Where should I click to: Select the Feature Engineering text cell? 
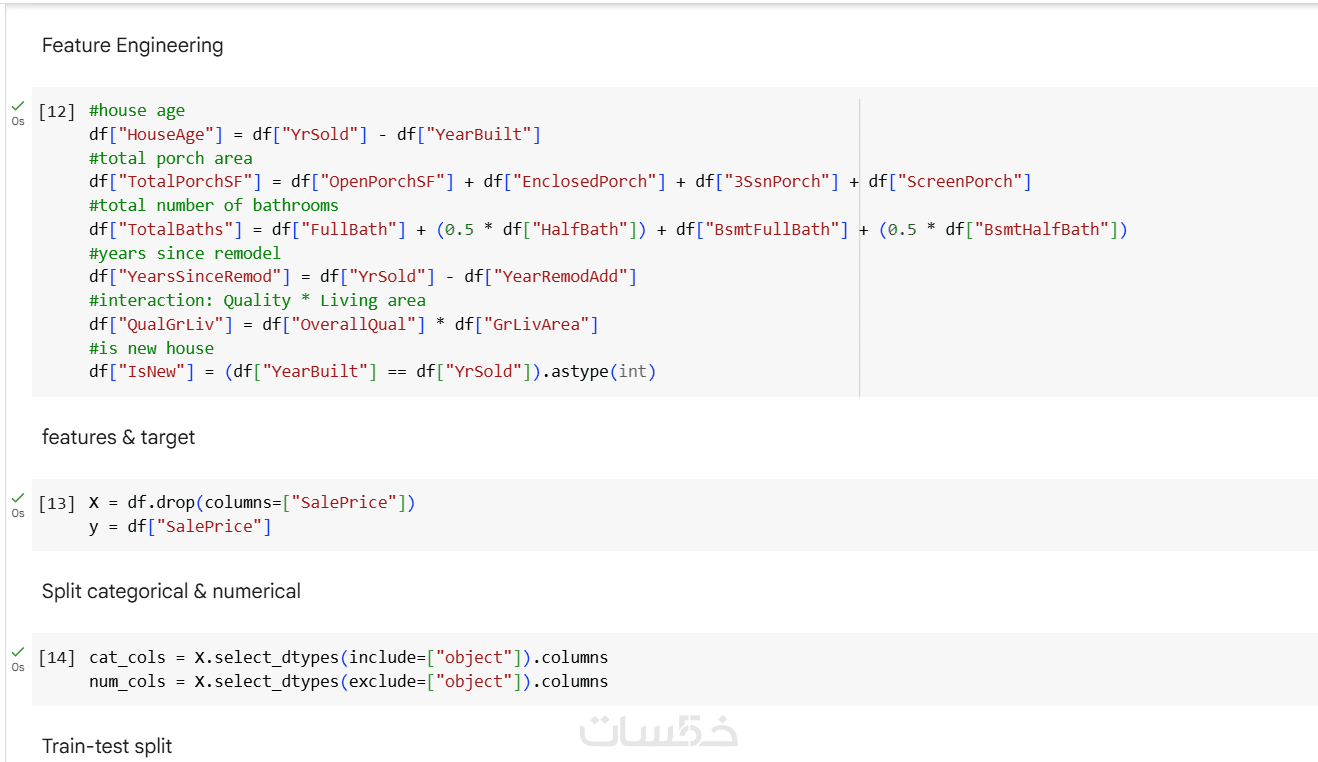coord(133,45)
